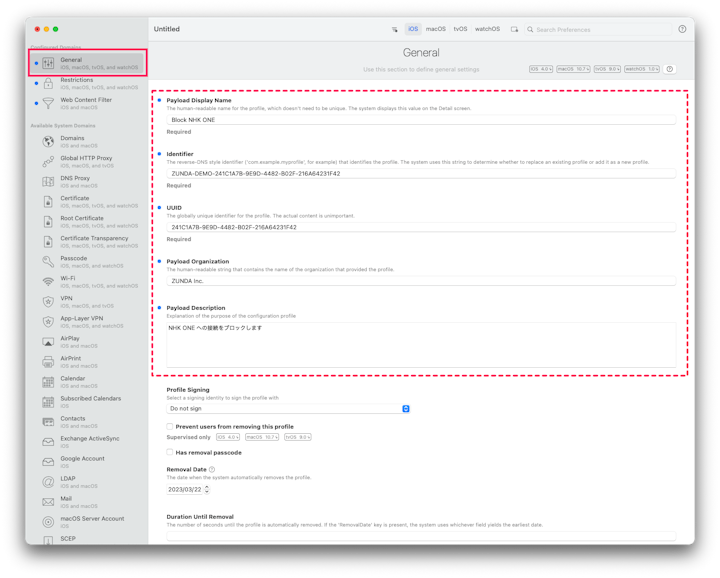Screen dimensions: 720x578
Task: Select the LDAP at-sign icon
Action: click(x=48, y=482)
